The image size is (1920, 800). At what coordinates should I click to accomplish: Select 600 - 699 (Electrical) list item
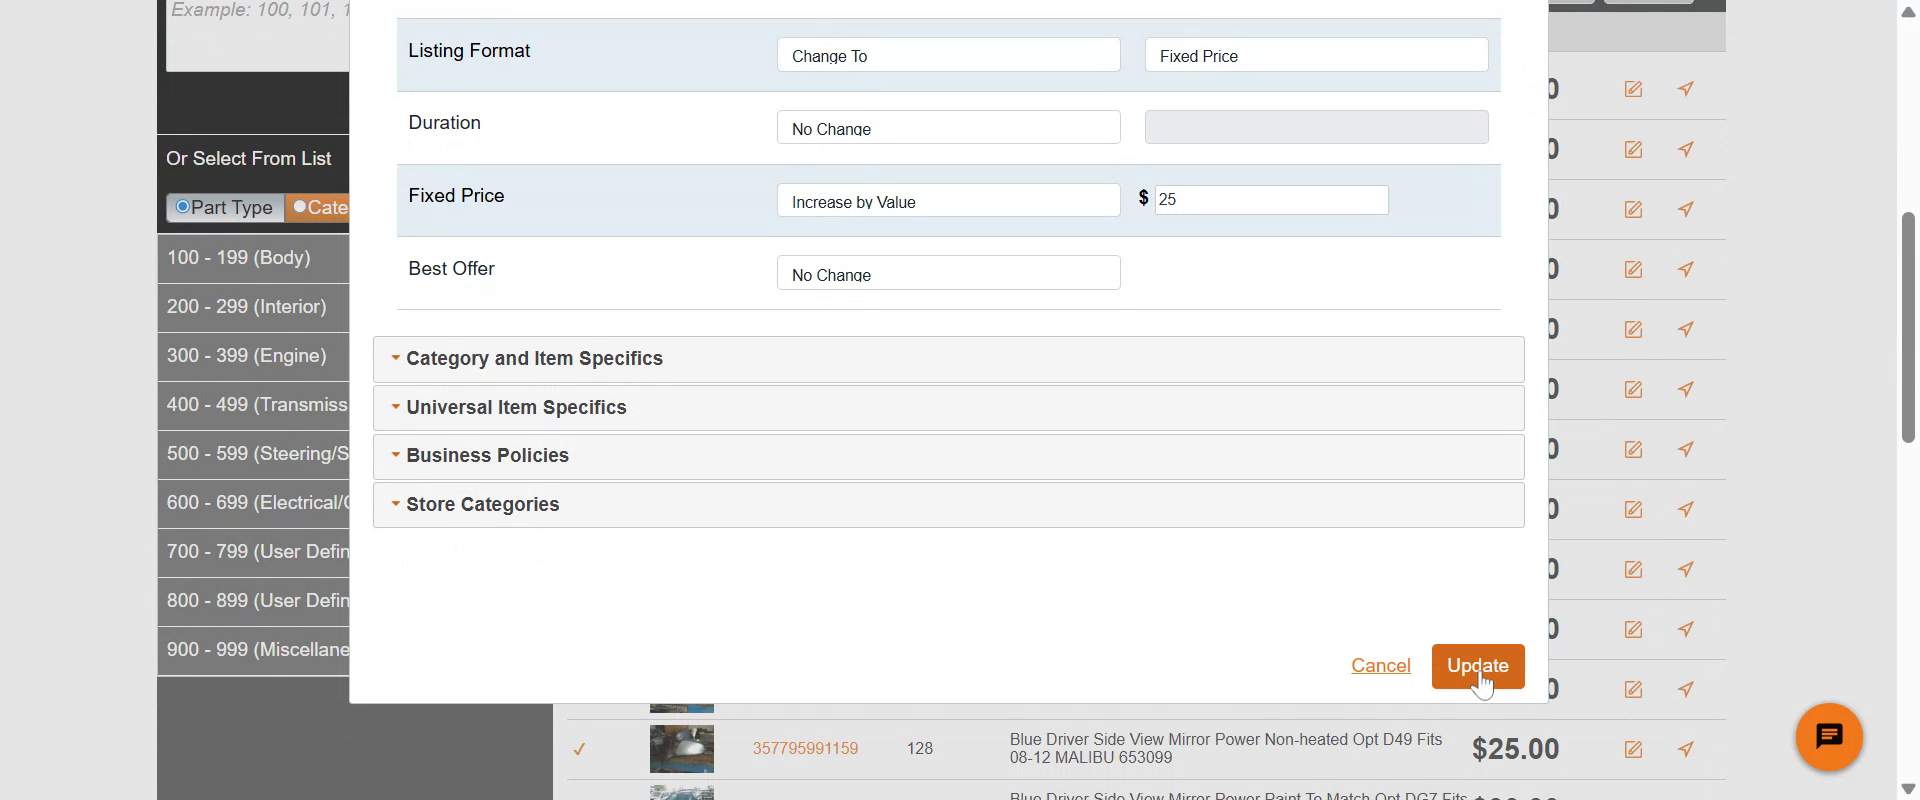click(253, 503)
